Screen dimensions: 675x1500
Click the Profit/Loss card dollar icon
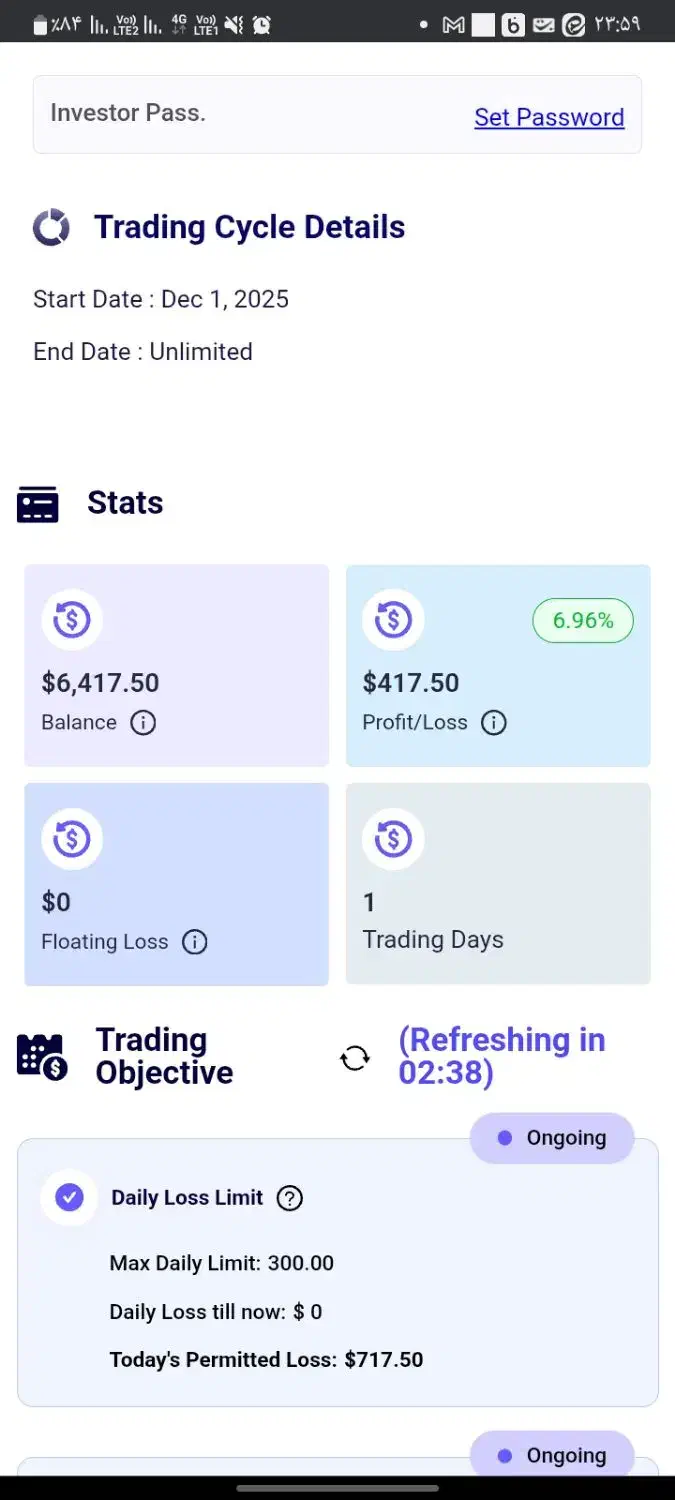393,620
